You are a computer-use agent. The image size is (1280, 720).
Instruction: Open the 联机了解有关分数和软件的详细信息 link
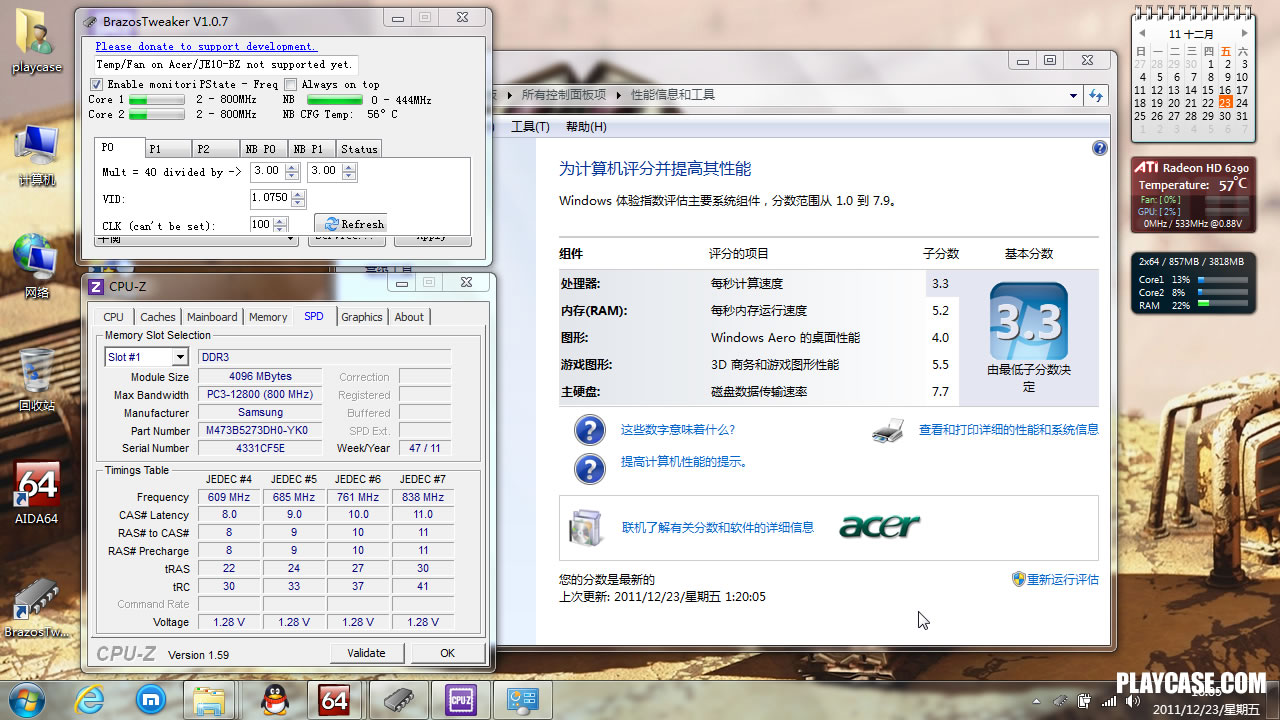pos(718,527)
